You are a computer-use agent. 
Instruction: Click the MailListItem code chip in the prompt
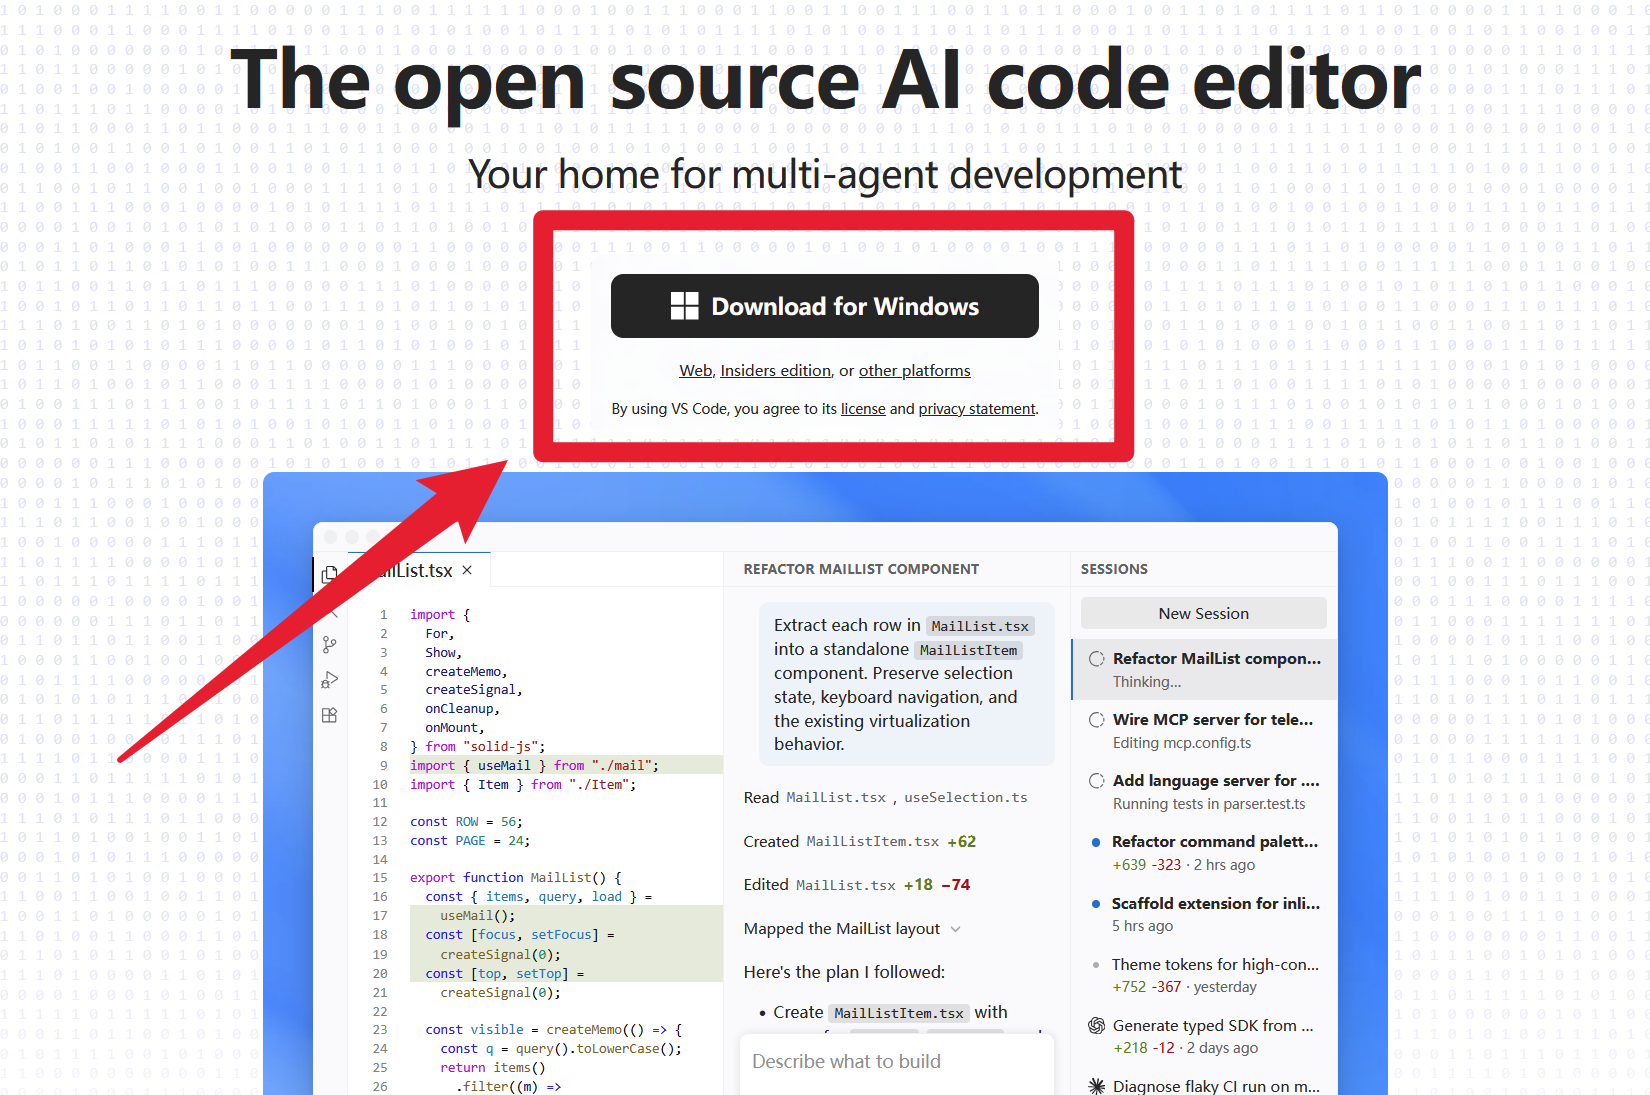coord(968,650)
